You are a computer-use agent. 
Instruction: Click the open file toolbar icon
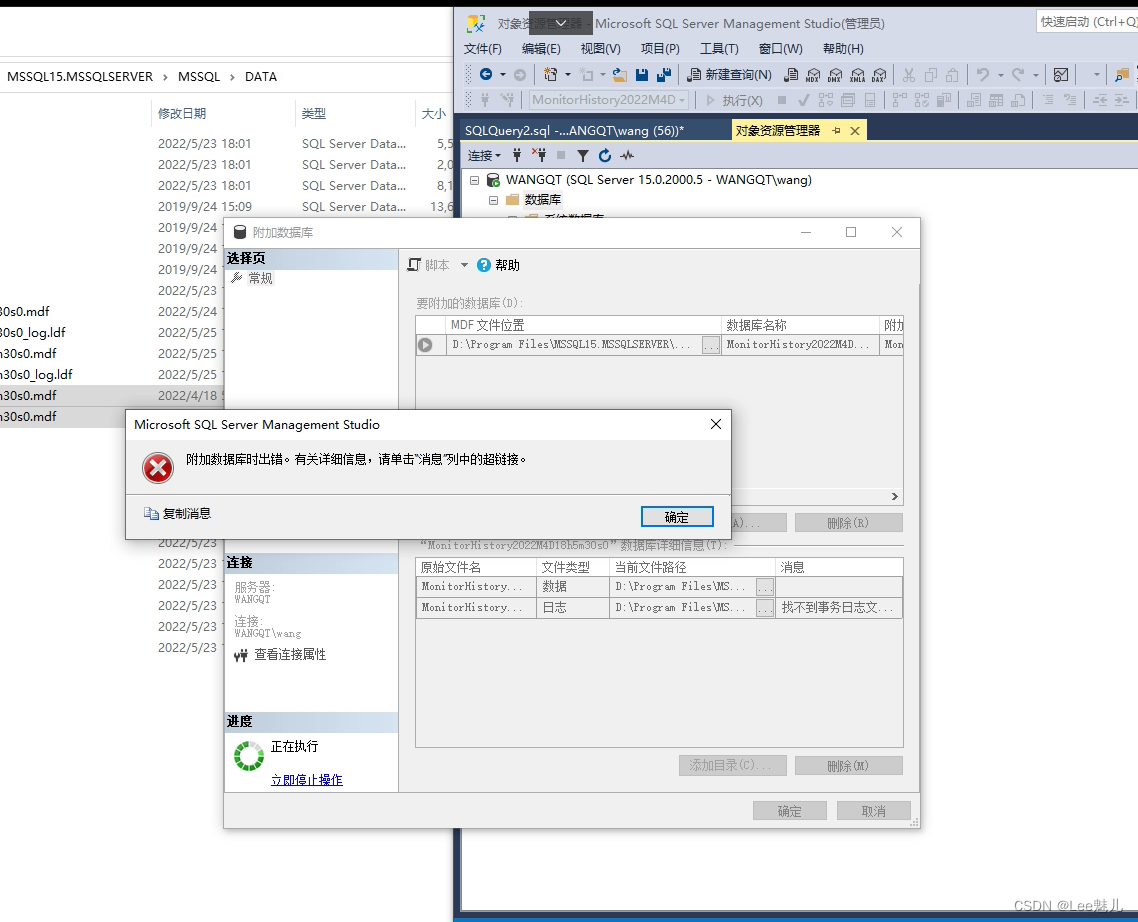click(620, 74)
